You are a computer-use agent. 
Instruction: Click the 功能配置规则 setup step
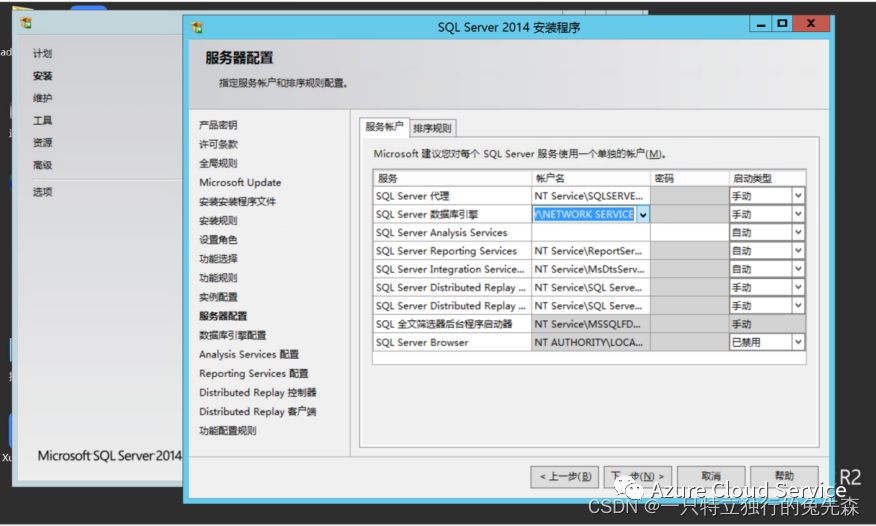[228, 431]
